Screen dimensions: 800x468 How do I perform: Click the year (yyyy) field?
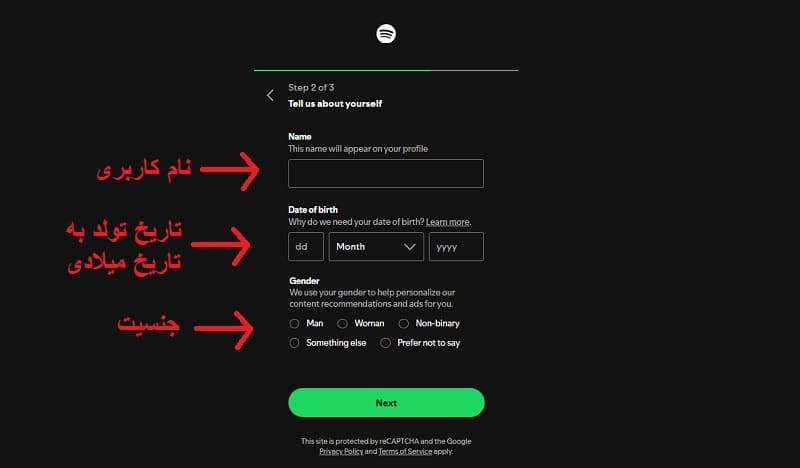coord(456,246)
